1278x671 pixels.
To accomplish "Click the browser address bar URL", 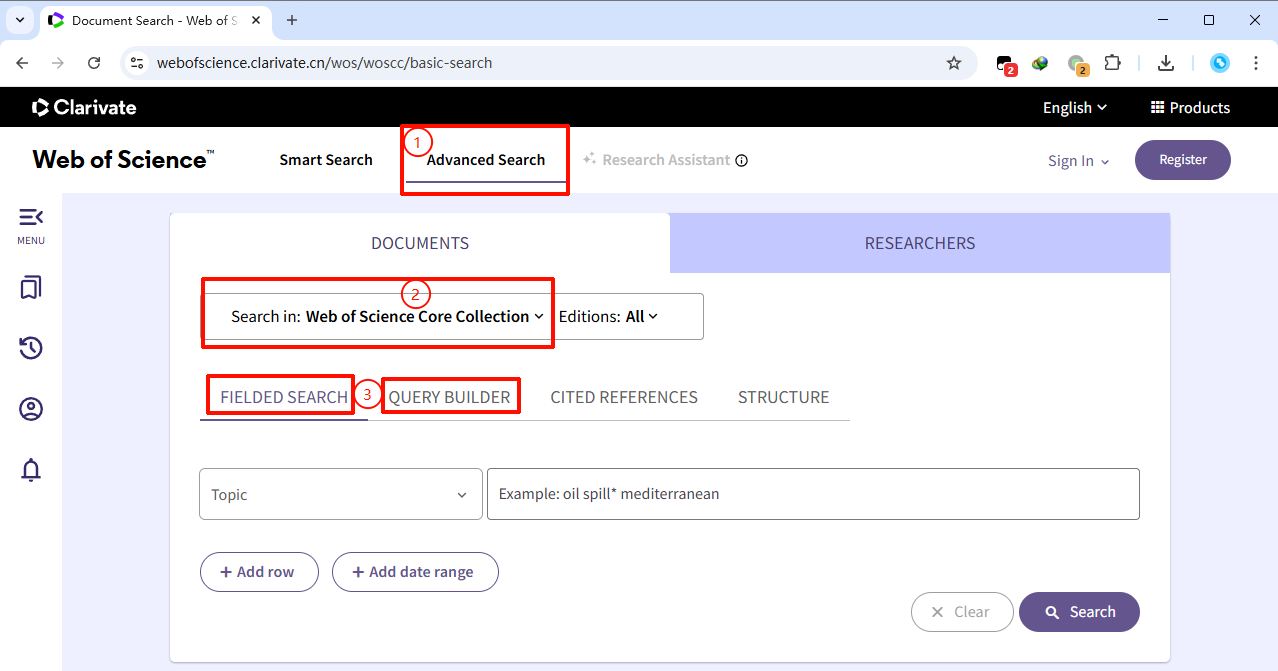I will (325, 63).
